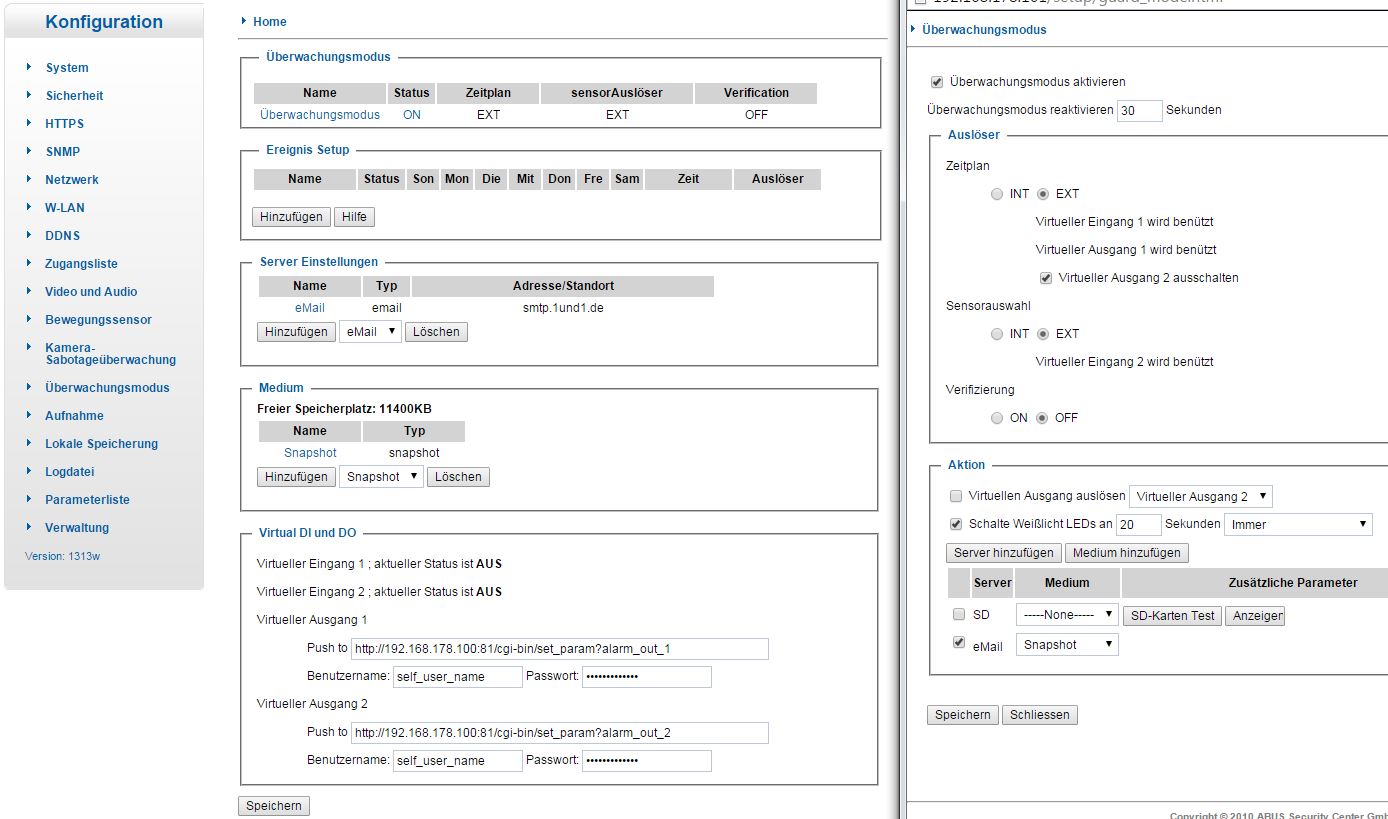The image size is (1388, 819).
Task: Click the reactivate seconds field showing 30
Action: coord(1139,110)
